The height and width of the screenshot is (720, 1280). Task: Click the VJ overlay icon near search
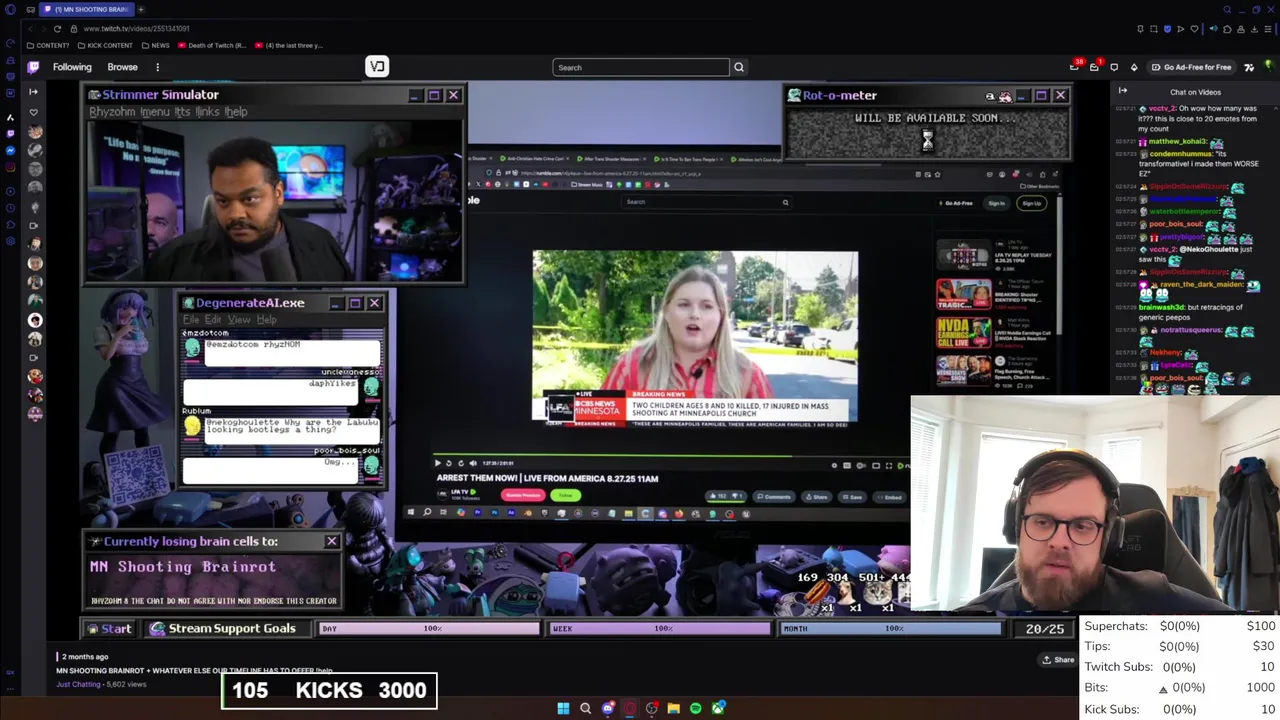(x=377, y=67)
